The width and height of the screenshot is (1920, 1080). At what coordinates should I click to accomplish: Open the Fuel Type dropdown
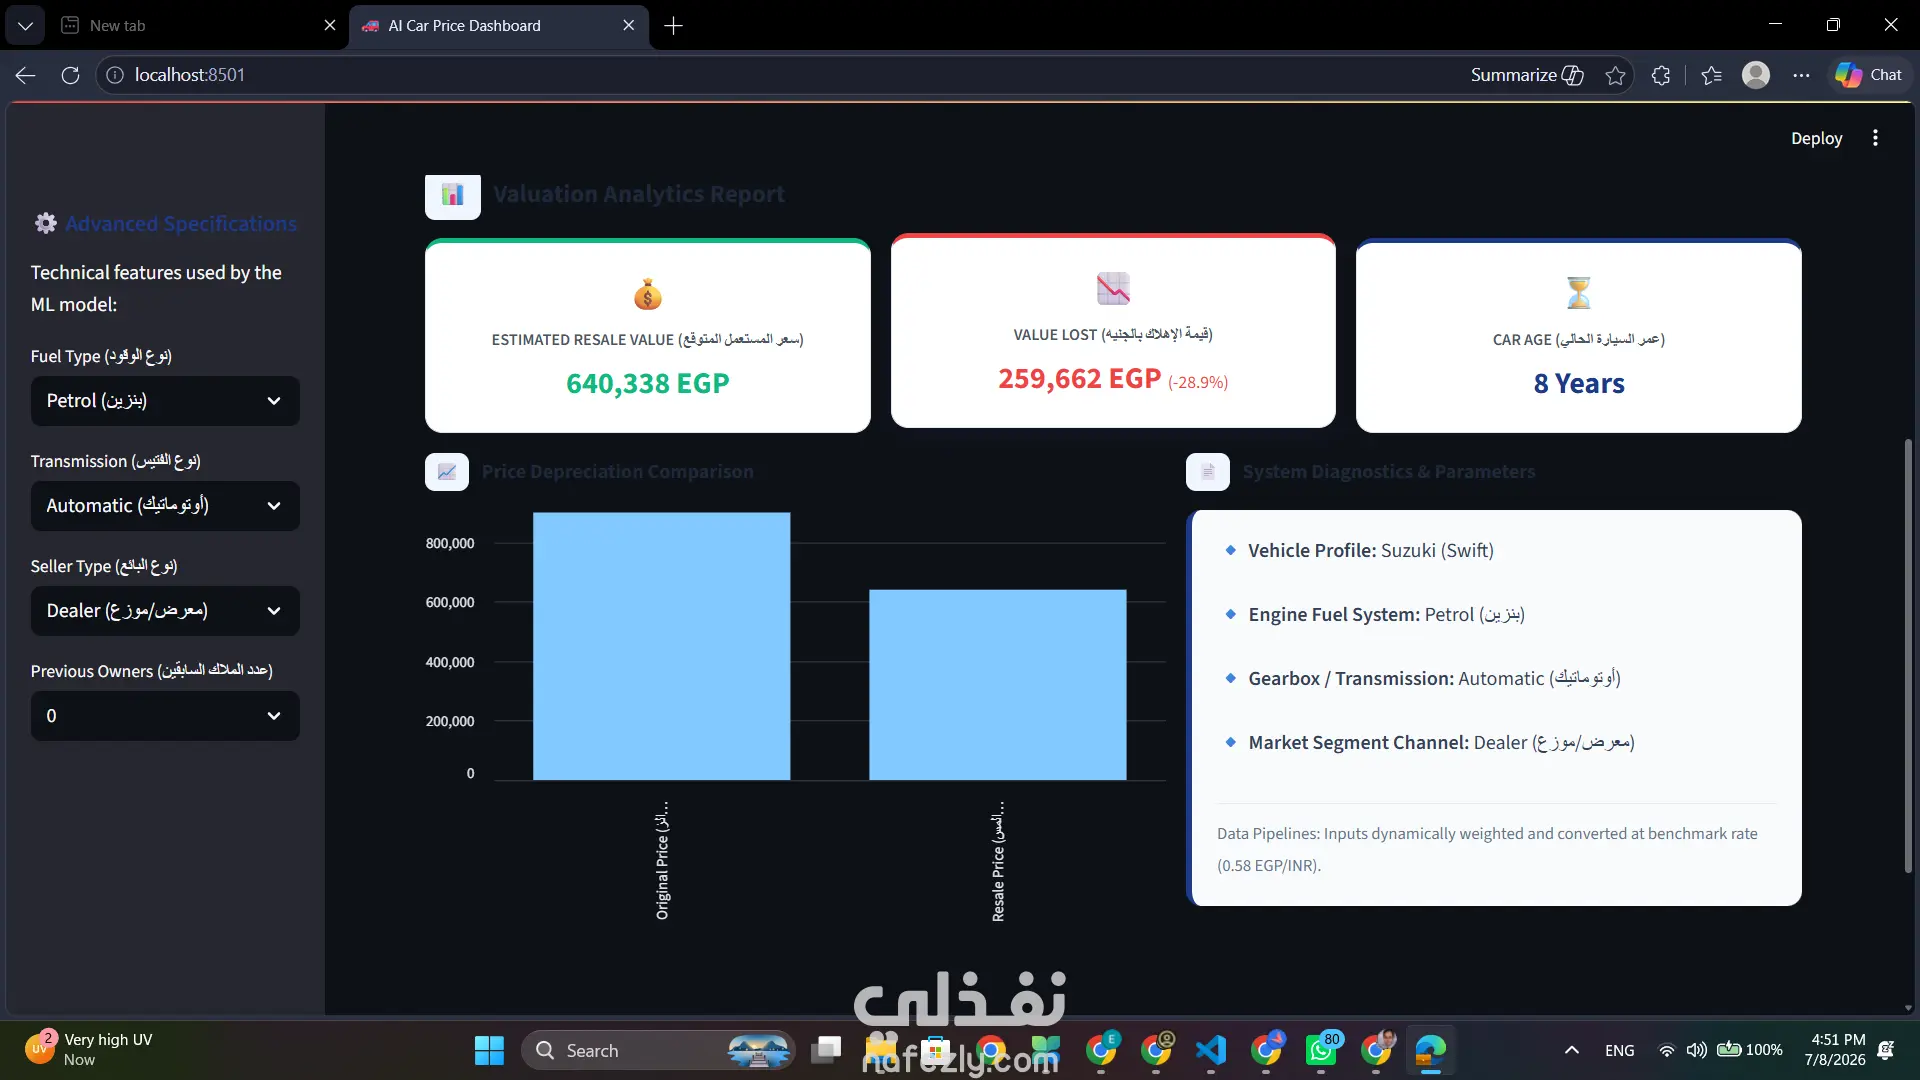(x=165, y=401)
